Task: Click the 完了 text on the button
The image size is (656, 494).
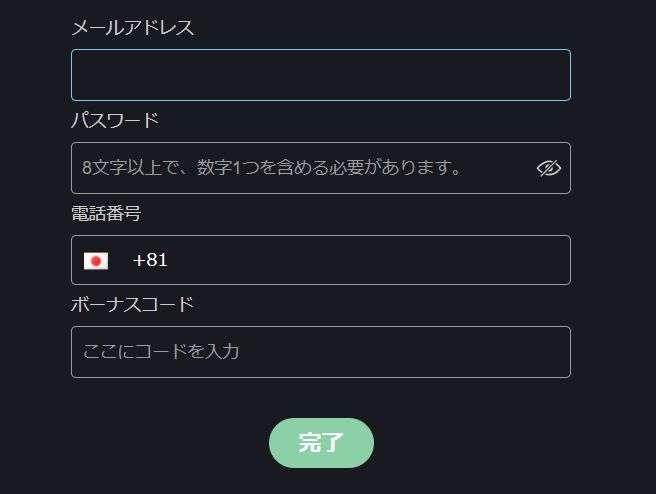Action: point(321,443)
